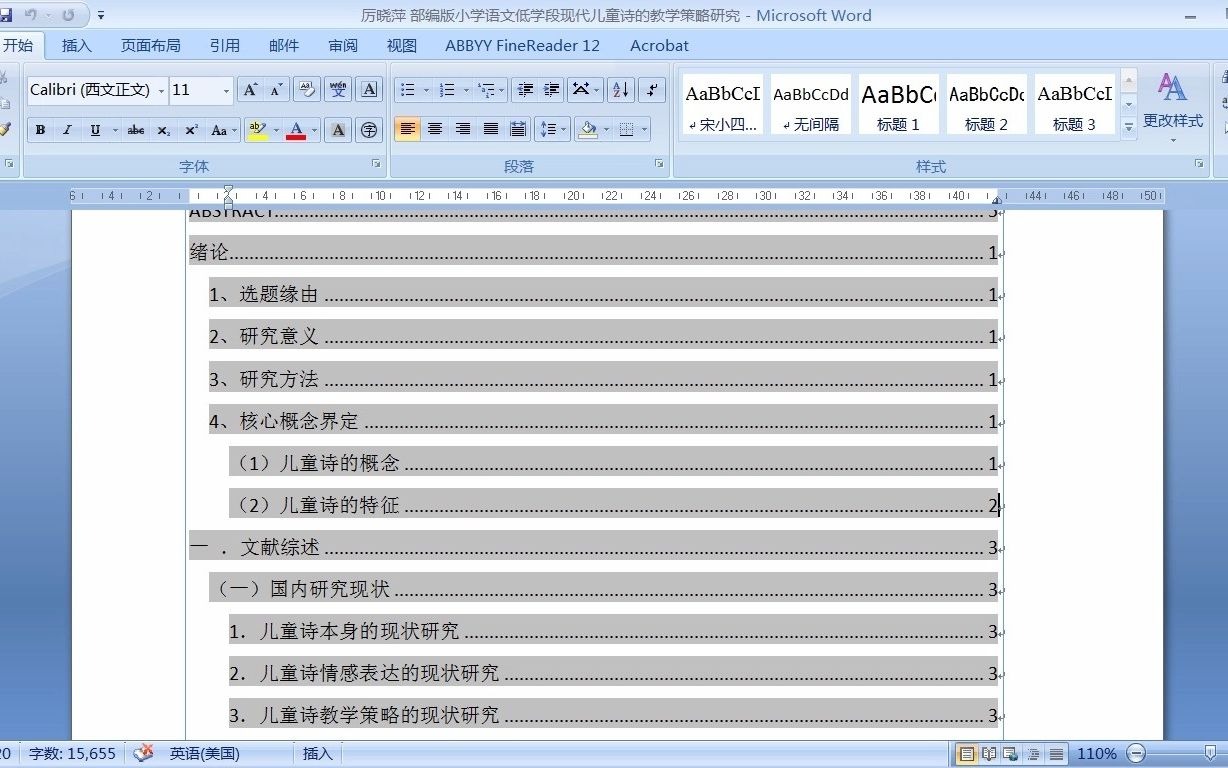Open the line spacing dropdown
This screenshot has width=1228, height=768.
click(552, 129)
